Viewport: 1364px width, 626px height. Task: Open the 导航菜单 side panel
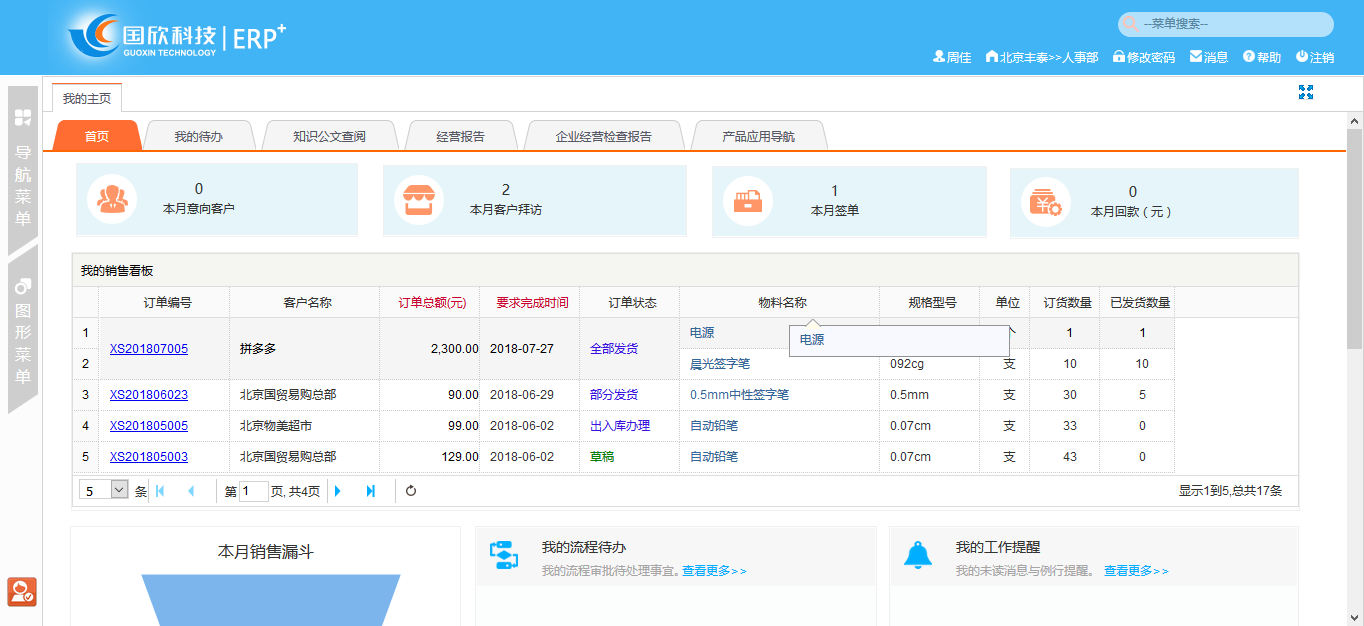coord(23,170)
